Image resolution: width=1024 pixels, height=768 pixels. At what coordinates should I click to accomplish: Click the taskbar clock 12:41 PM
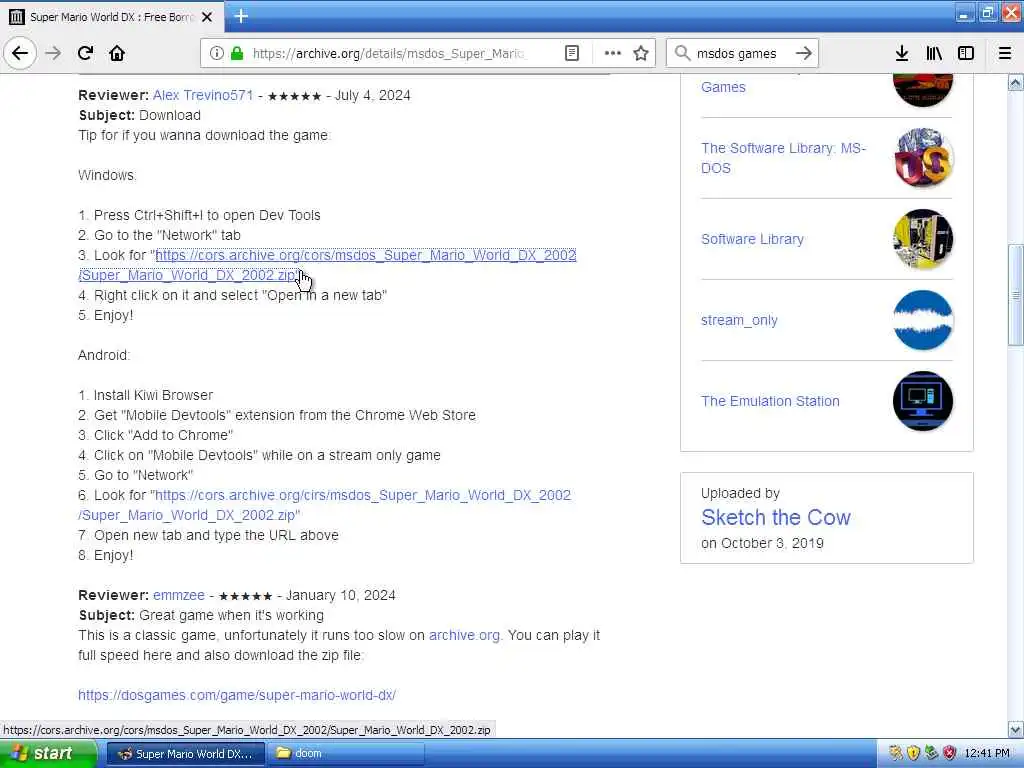pyautogui.click(x=987, y=754)
